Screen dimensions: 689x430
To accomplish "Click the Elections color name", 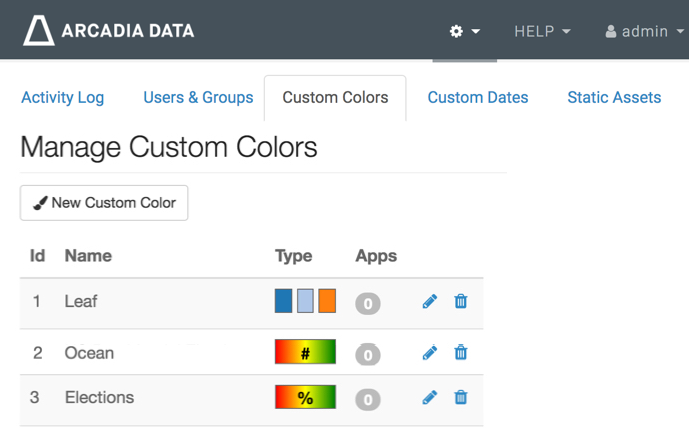I will click(99, 397).
